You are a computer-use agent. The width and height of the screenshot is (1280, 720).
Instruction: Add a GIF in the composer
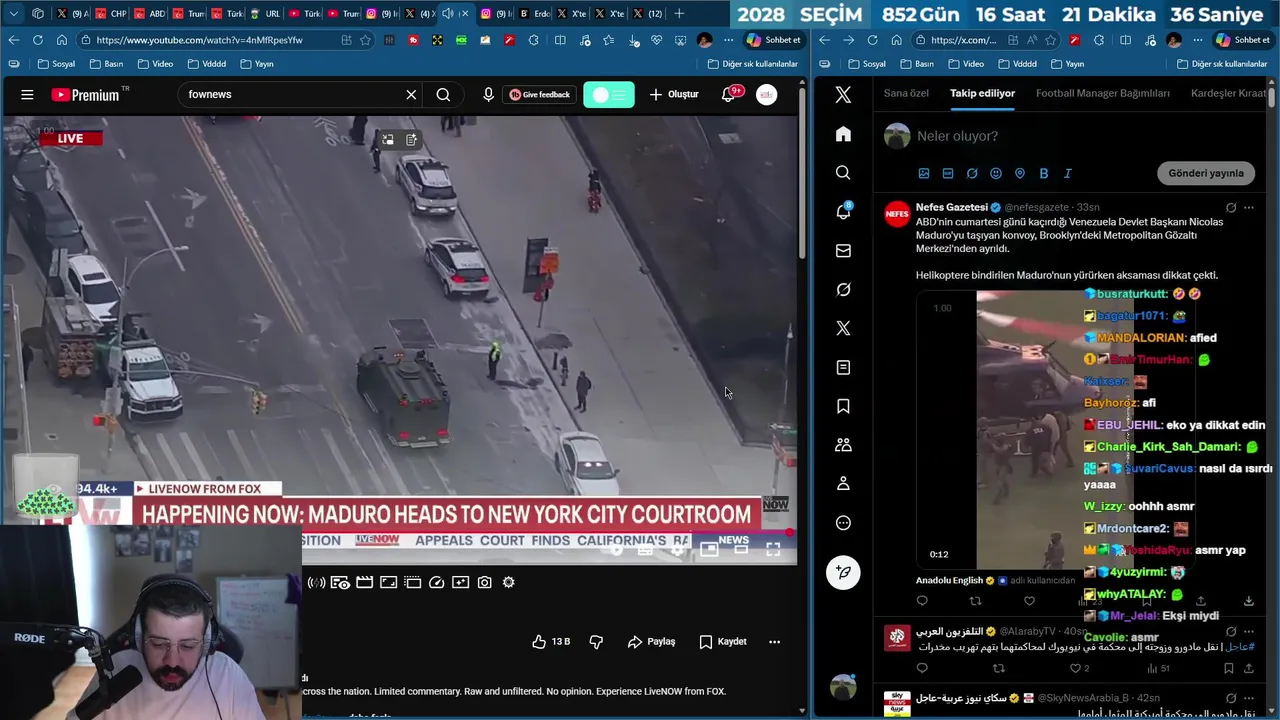click(948, 173)
